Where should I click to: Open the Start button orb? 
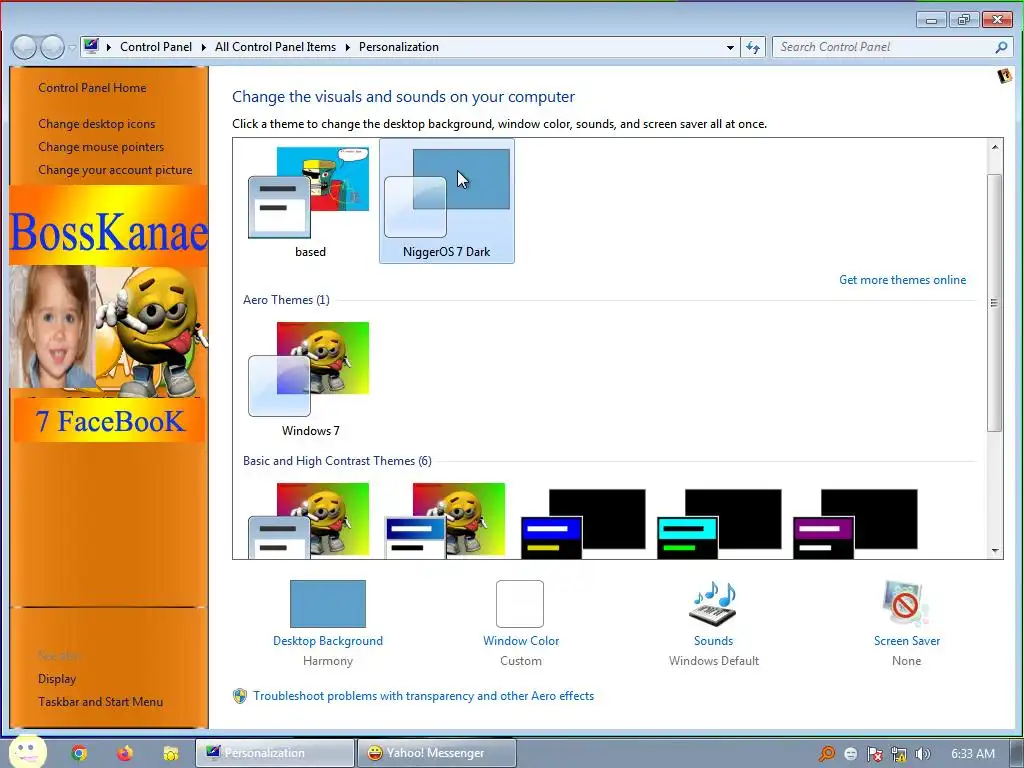[26, 752]
